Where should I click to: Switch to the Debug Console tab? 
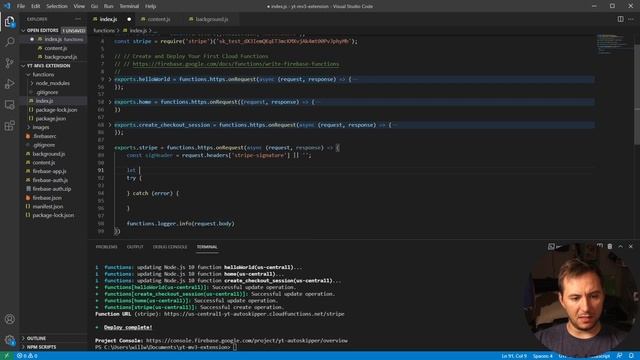tap(170, 247)
